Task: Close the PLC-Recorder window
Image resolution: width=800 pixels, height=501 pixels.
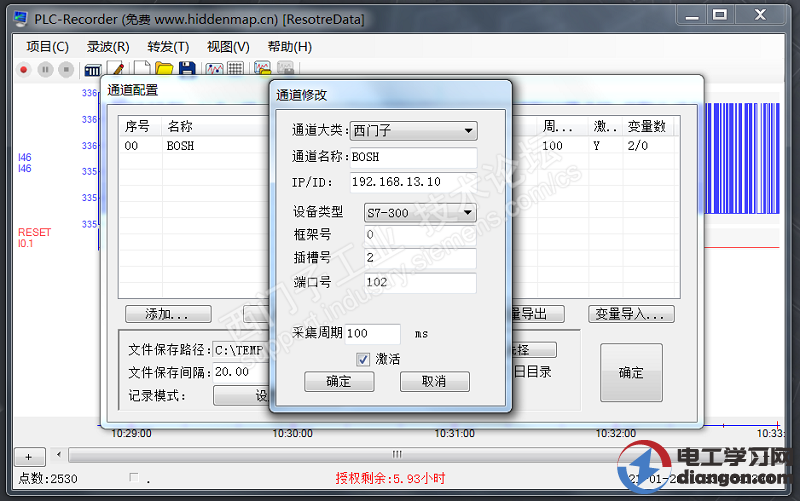Action: [x=760, y=15]
